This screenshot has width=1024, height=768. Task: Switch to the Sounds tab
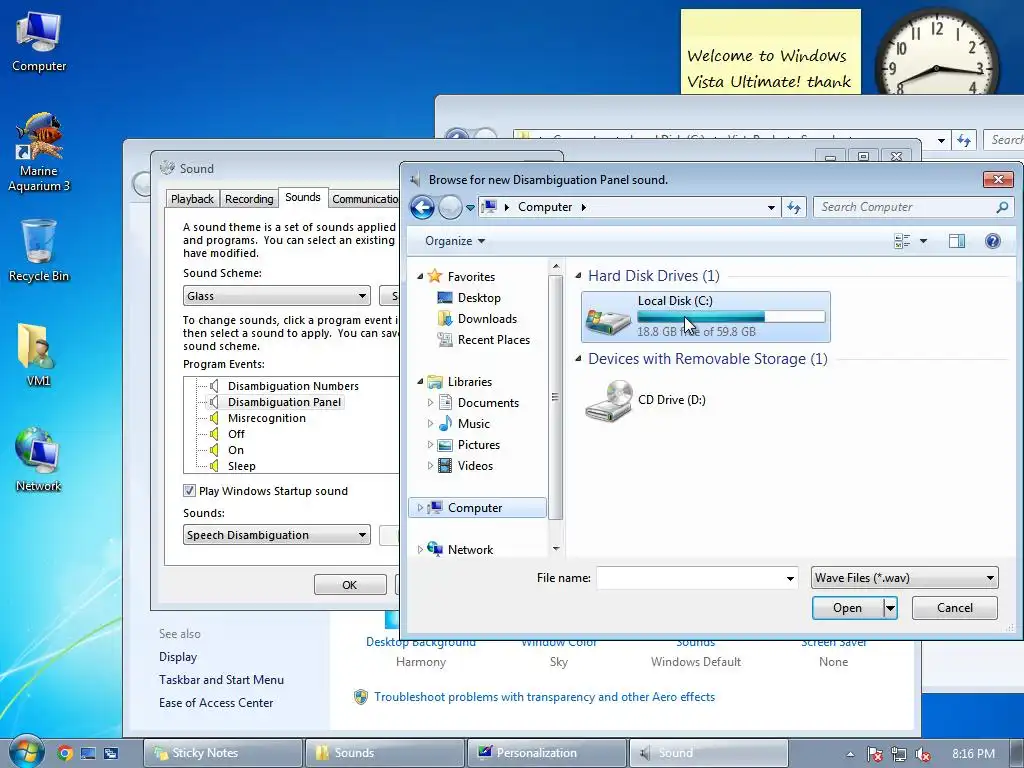(302, 197)
